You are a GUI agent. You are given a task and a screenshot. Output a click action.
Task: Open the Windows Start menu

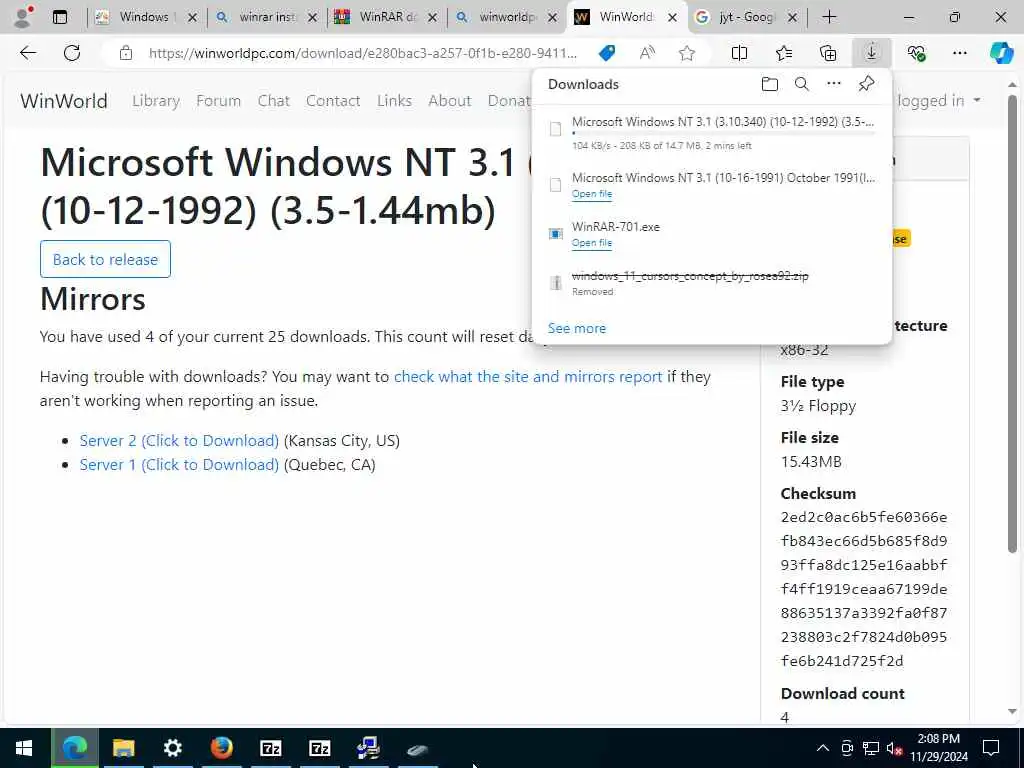[24, 748]
